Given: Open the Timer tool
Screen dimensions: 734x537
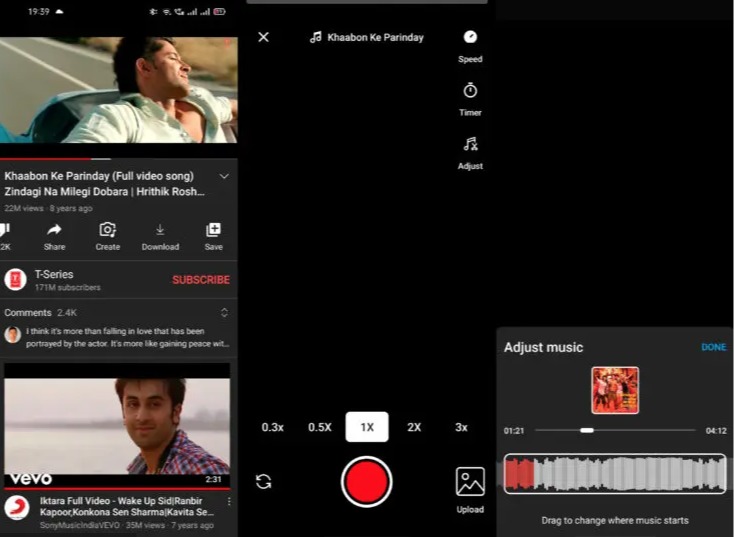Looking at the screenshot, I should [x=470, y=90].
